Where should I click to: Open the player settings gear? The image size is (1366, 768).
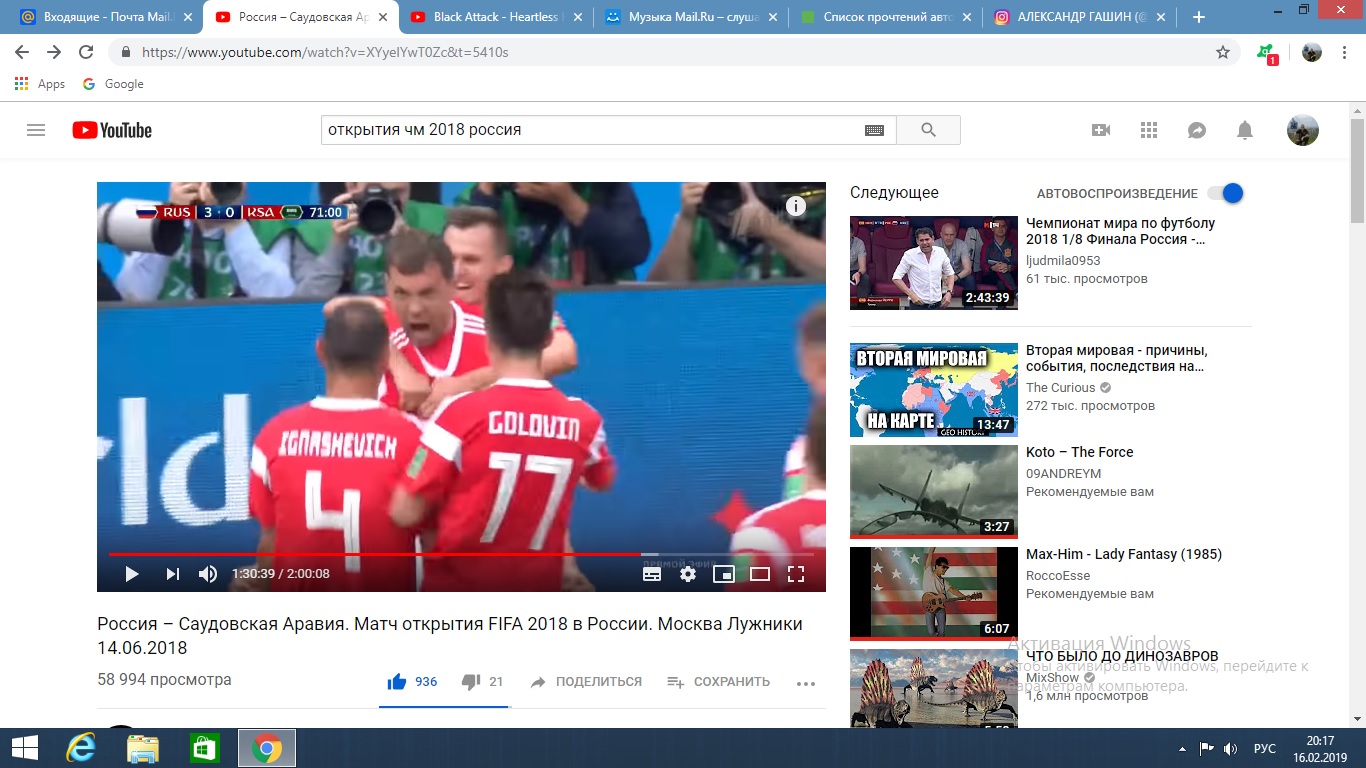(x=688, y=574)
